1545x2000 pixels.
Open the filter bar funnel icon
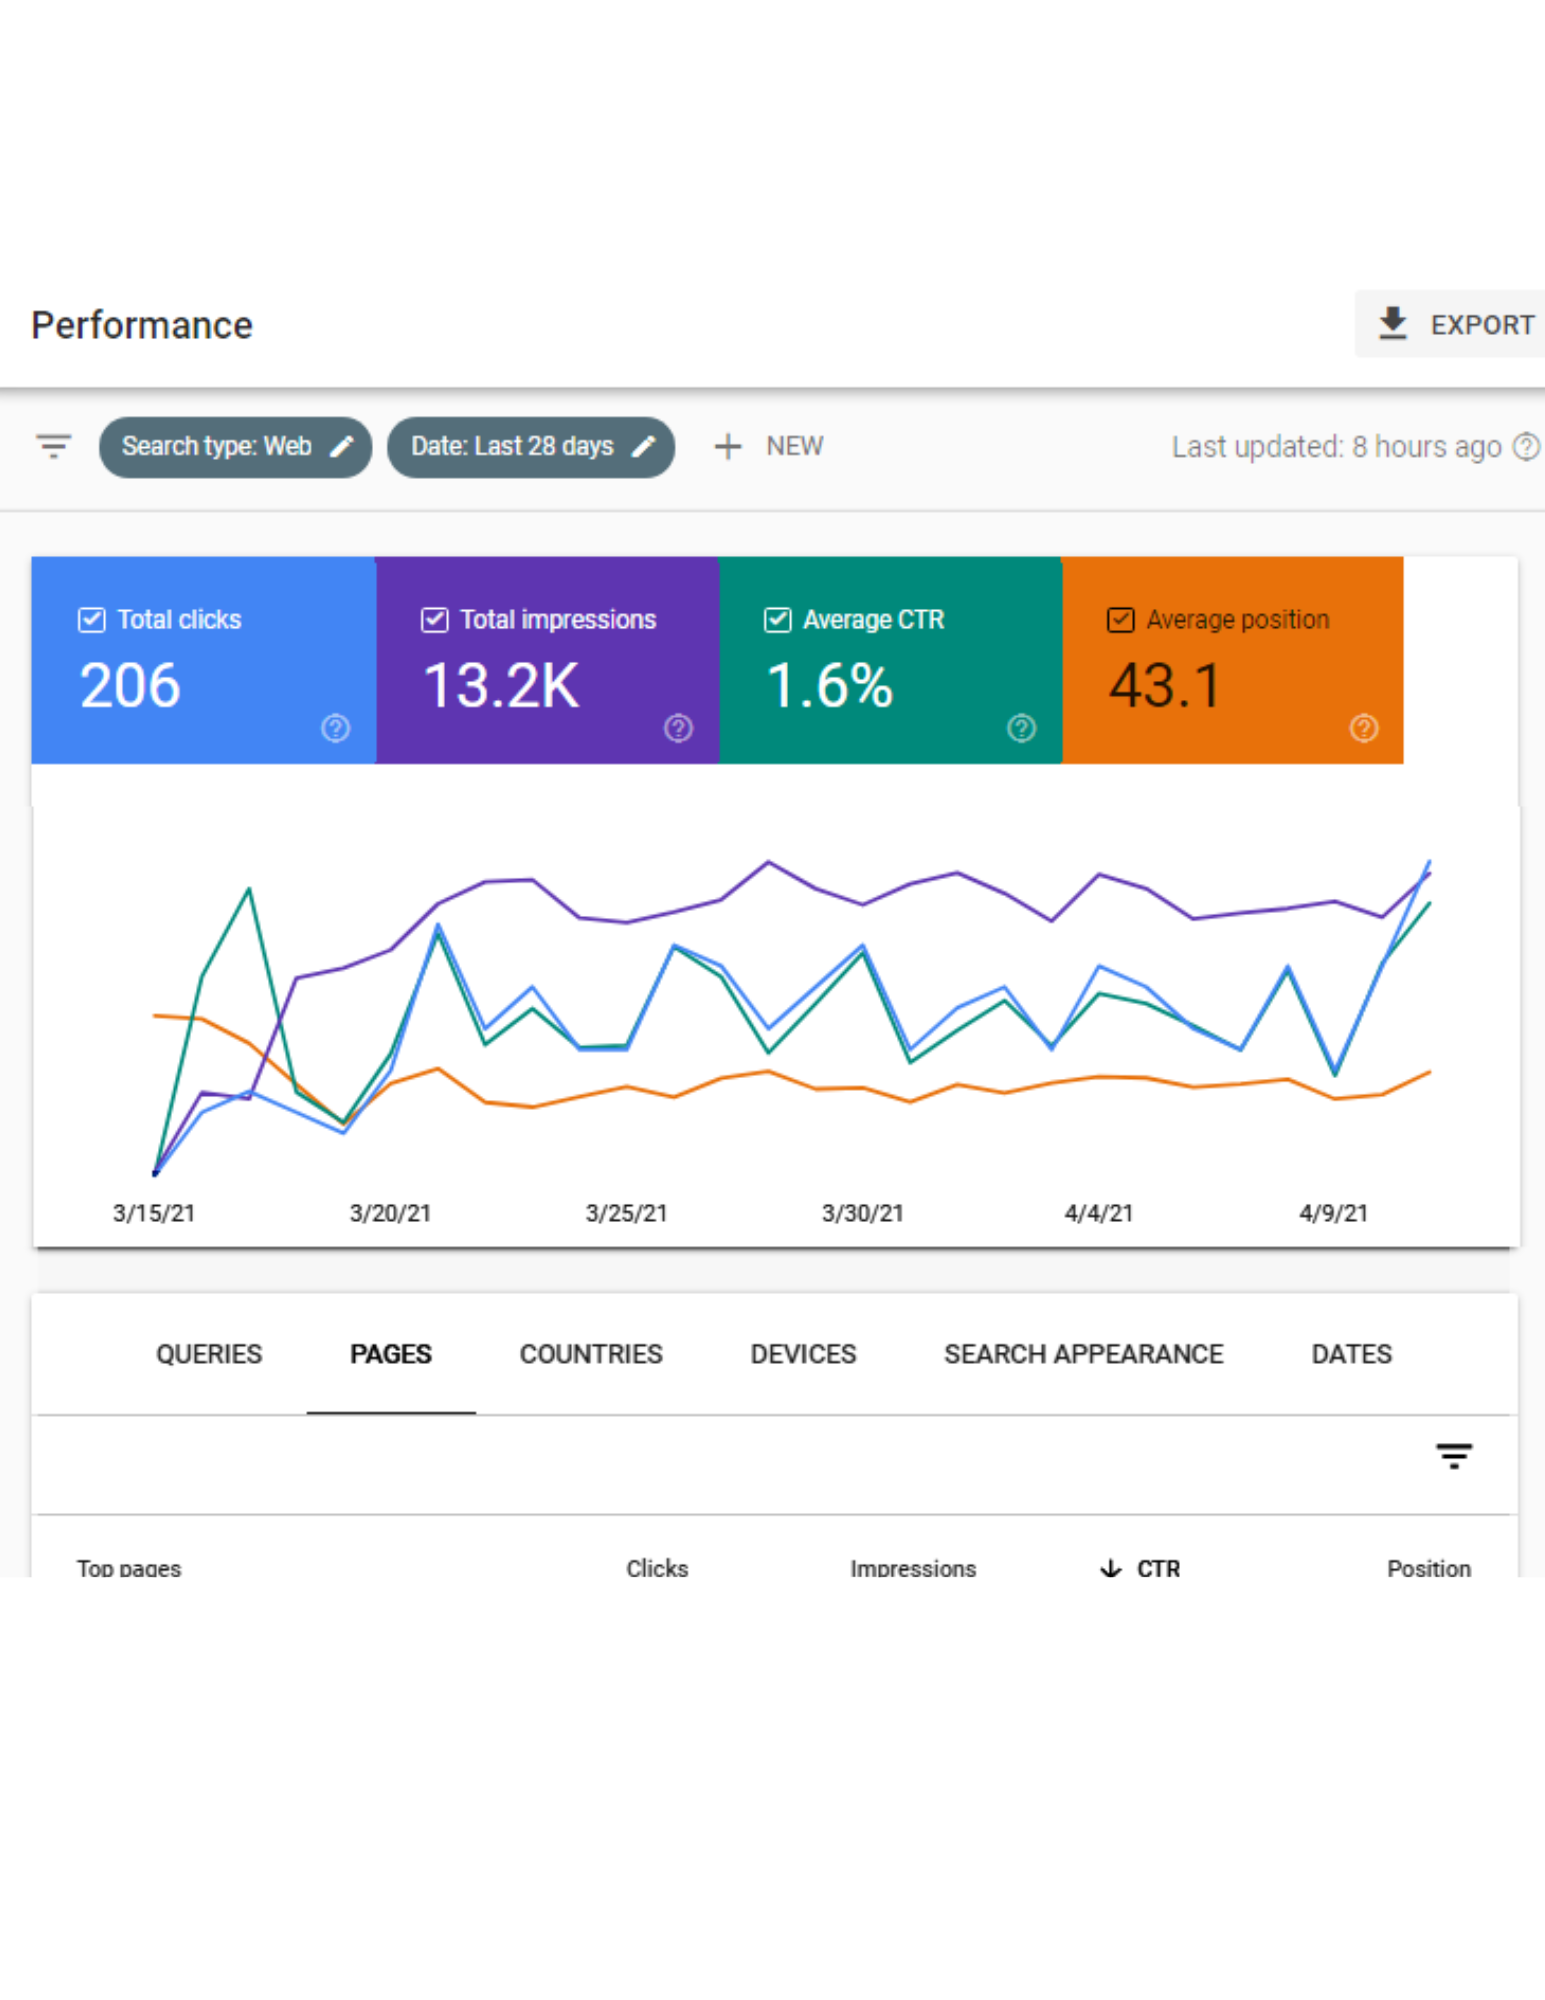point(54,446)
